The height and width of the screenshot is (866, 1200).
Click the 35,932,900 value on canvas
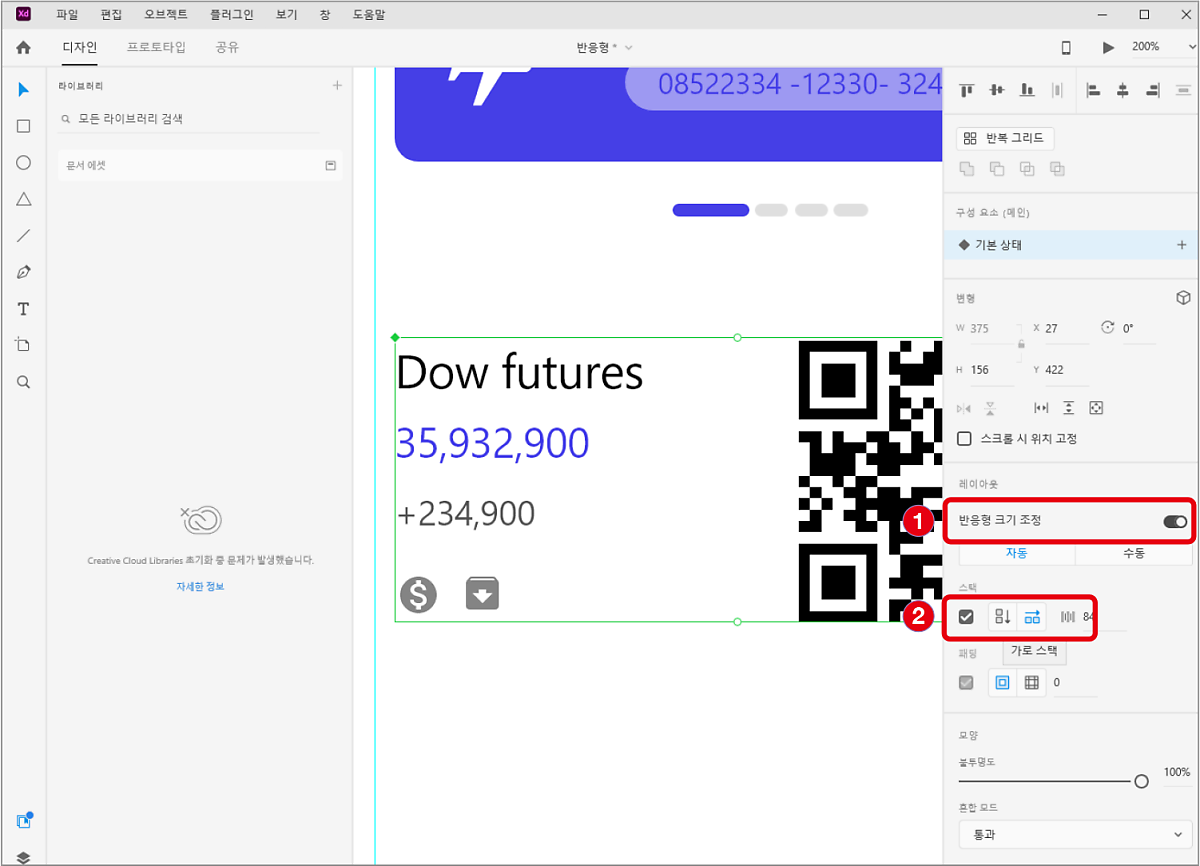click(493, 443)
